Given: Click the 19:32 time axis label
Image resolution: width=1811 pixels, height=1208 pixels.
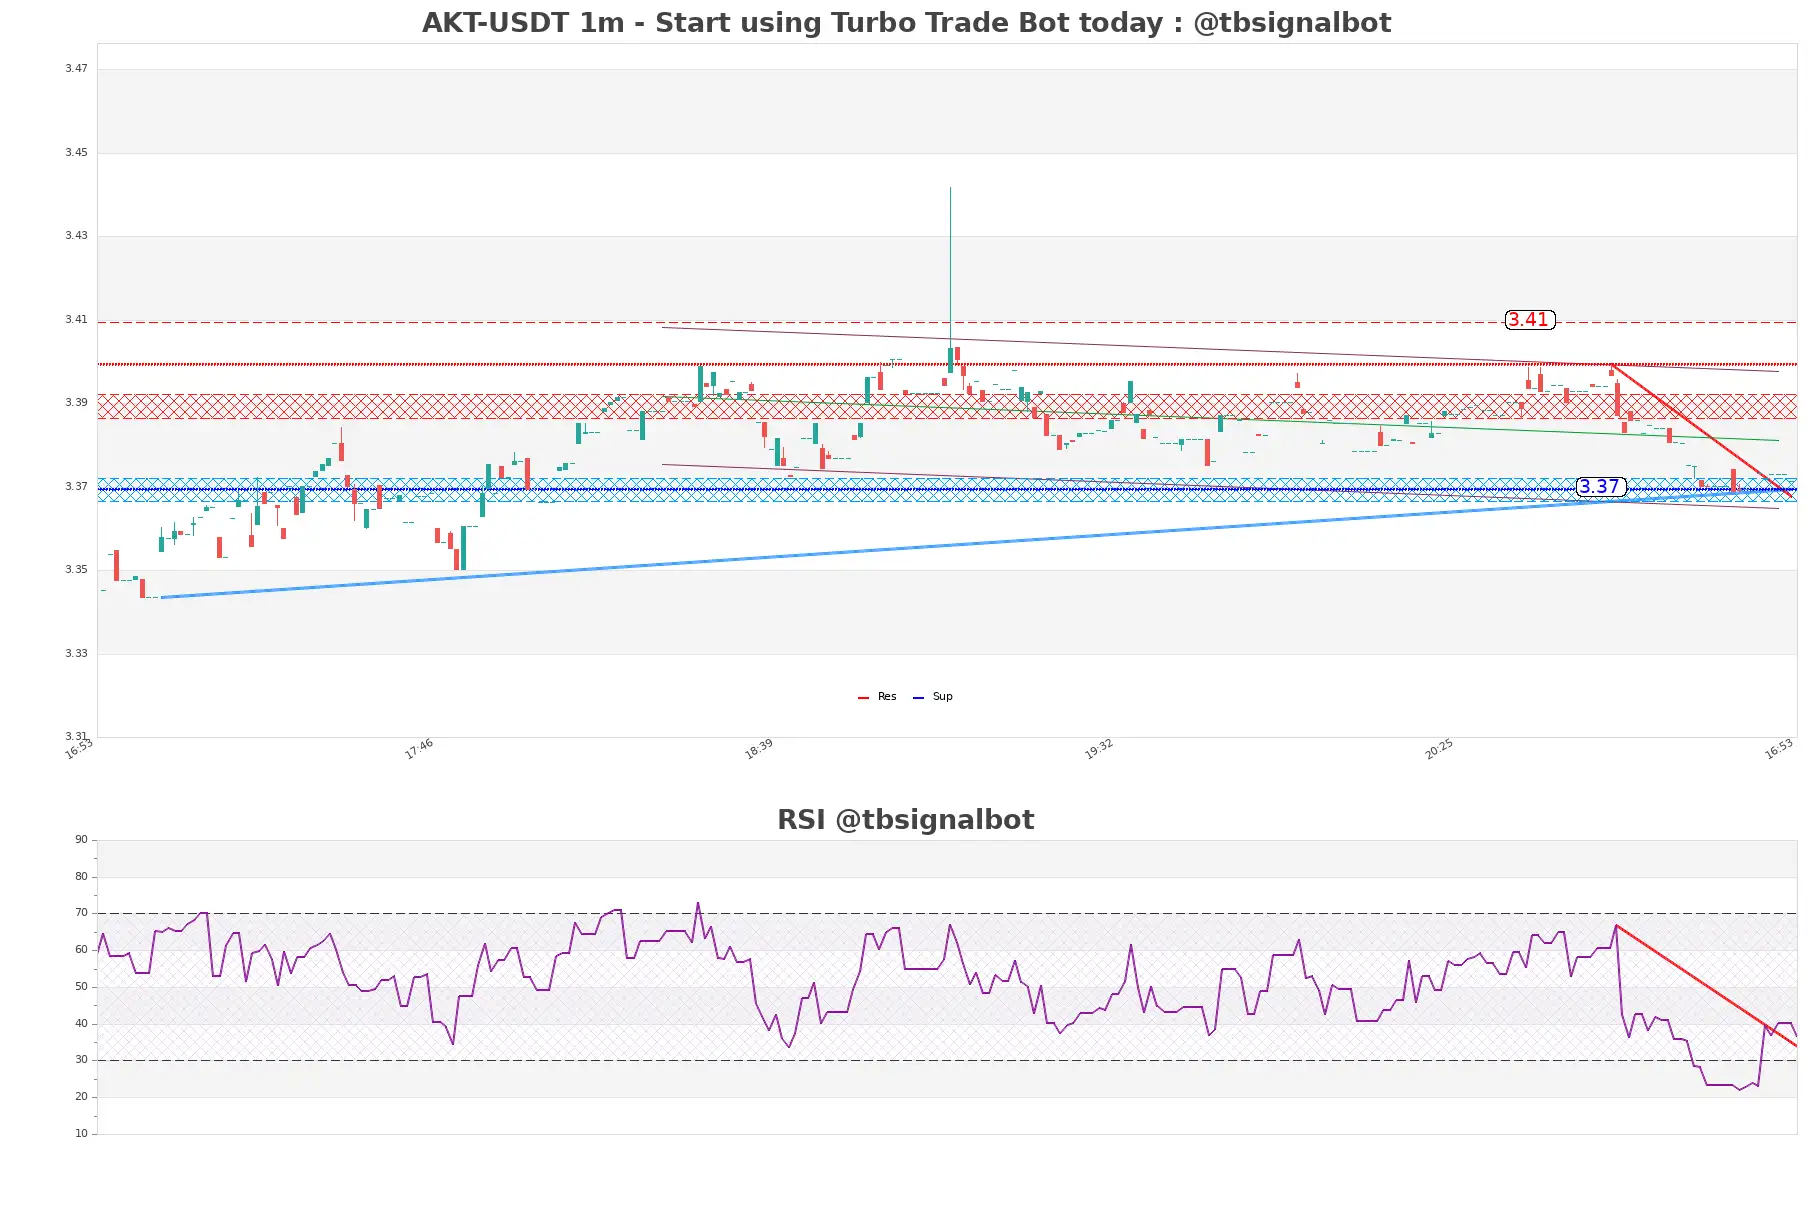Looking at the screenshot, I should [x=1099, y=749].
